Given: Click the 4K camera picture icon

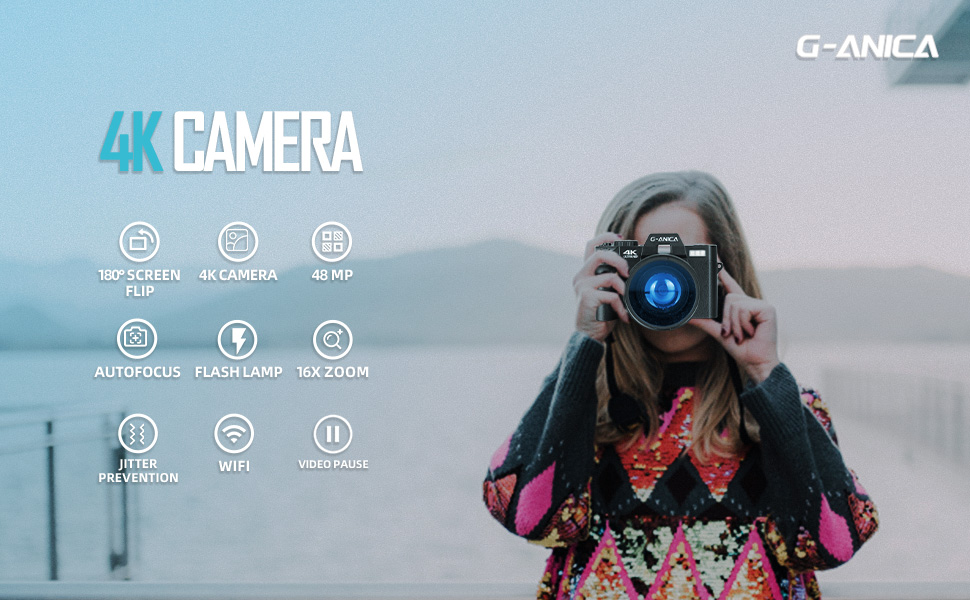Looking at the screenshot, I should (x=238, y=242).
